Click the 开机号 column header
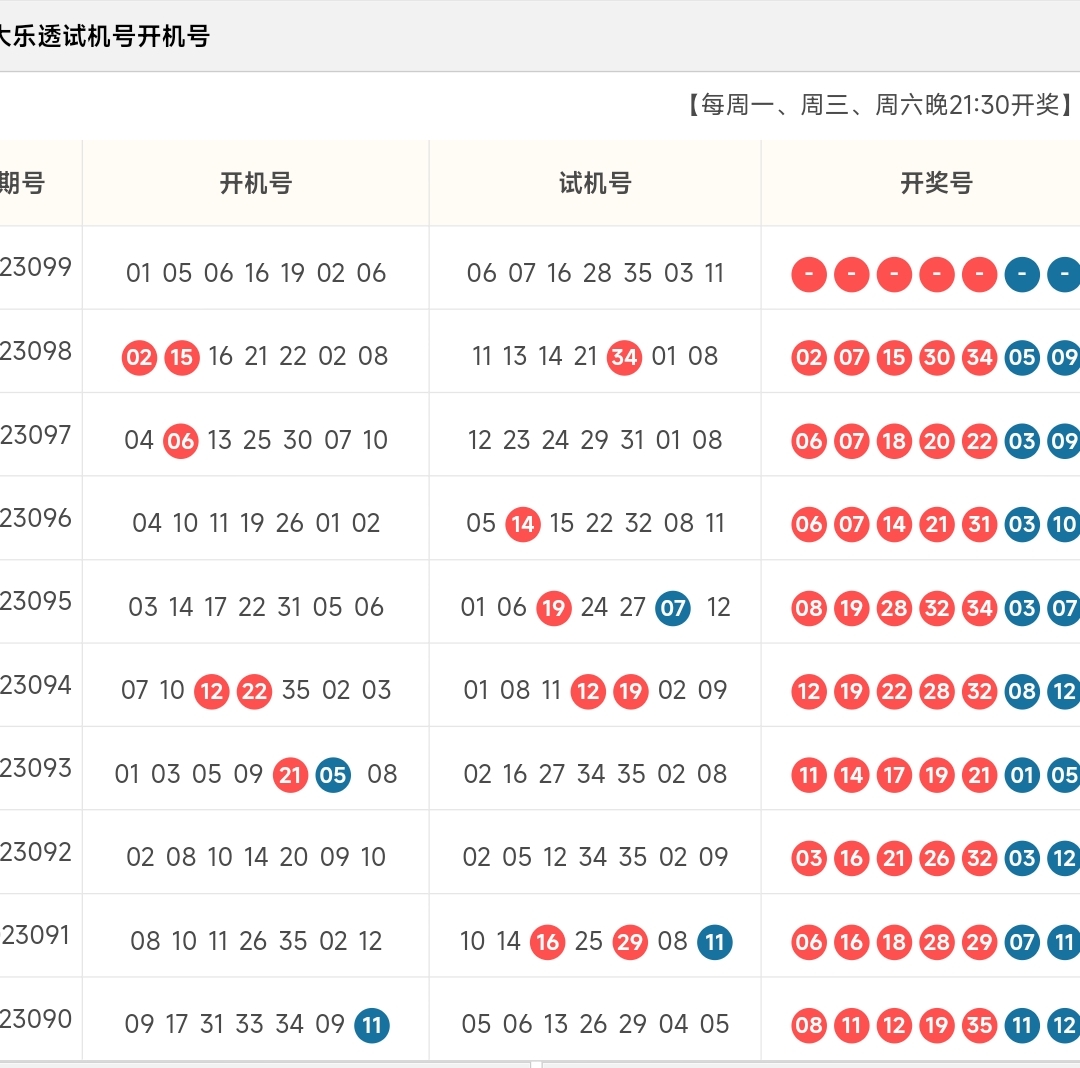 tap(256, 183)
